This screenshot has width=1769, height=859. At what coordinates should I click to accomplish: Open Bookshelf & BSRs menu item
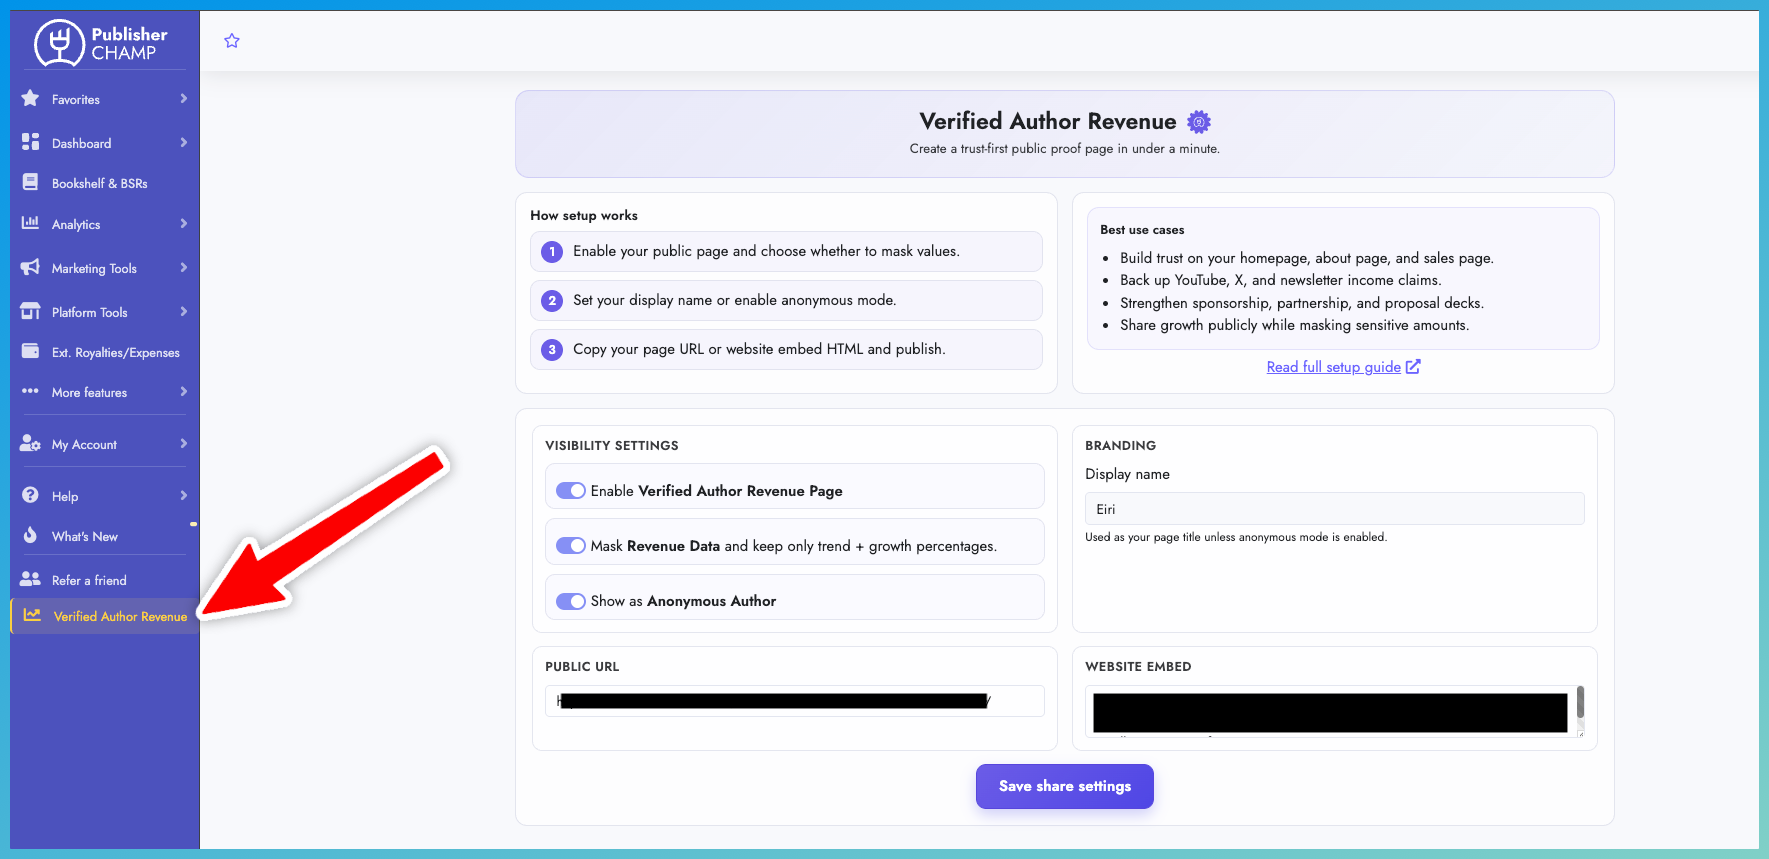point(100,184)
